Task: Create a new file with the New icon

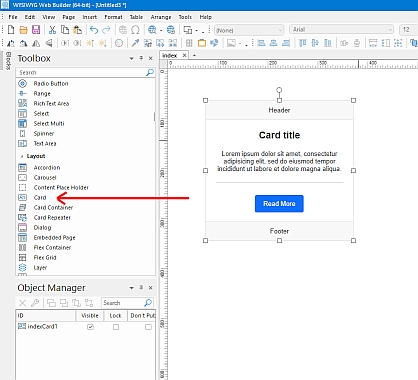Action: [x=11, y=30]
